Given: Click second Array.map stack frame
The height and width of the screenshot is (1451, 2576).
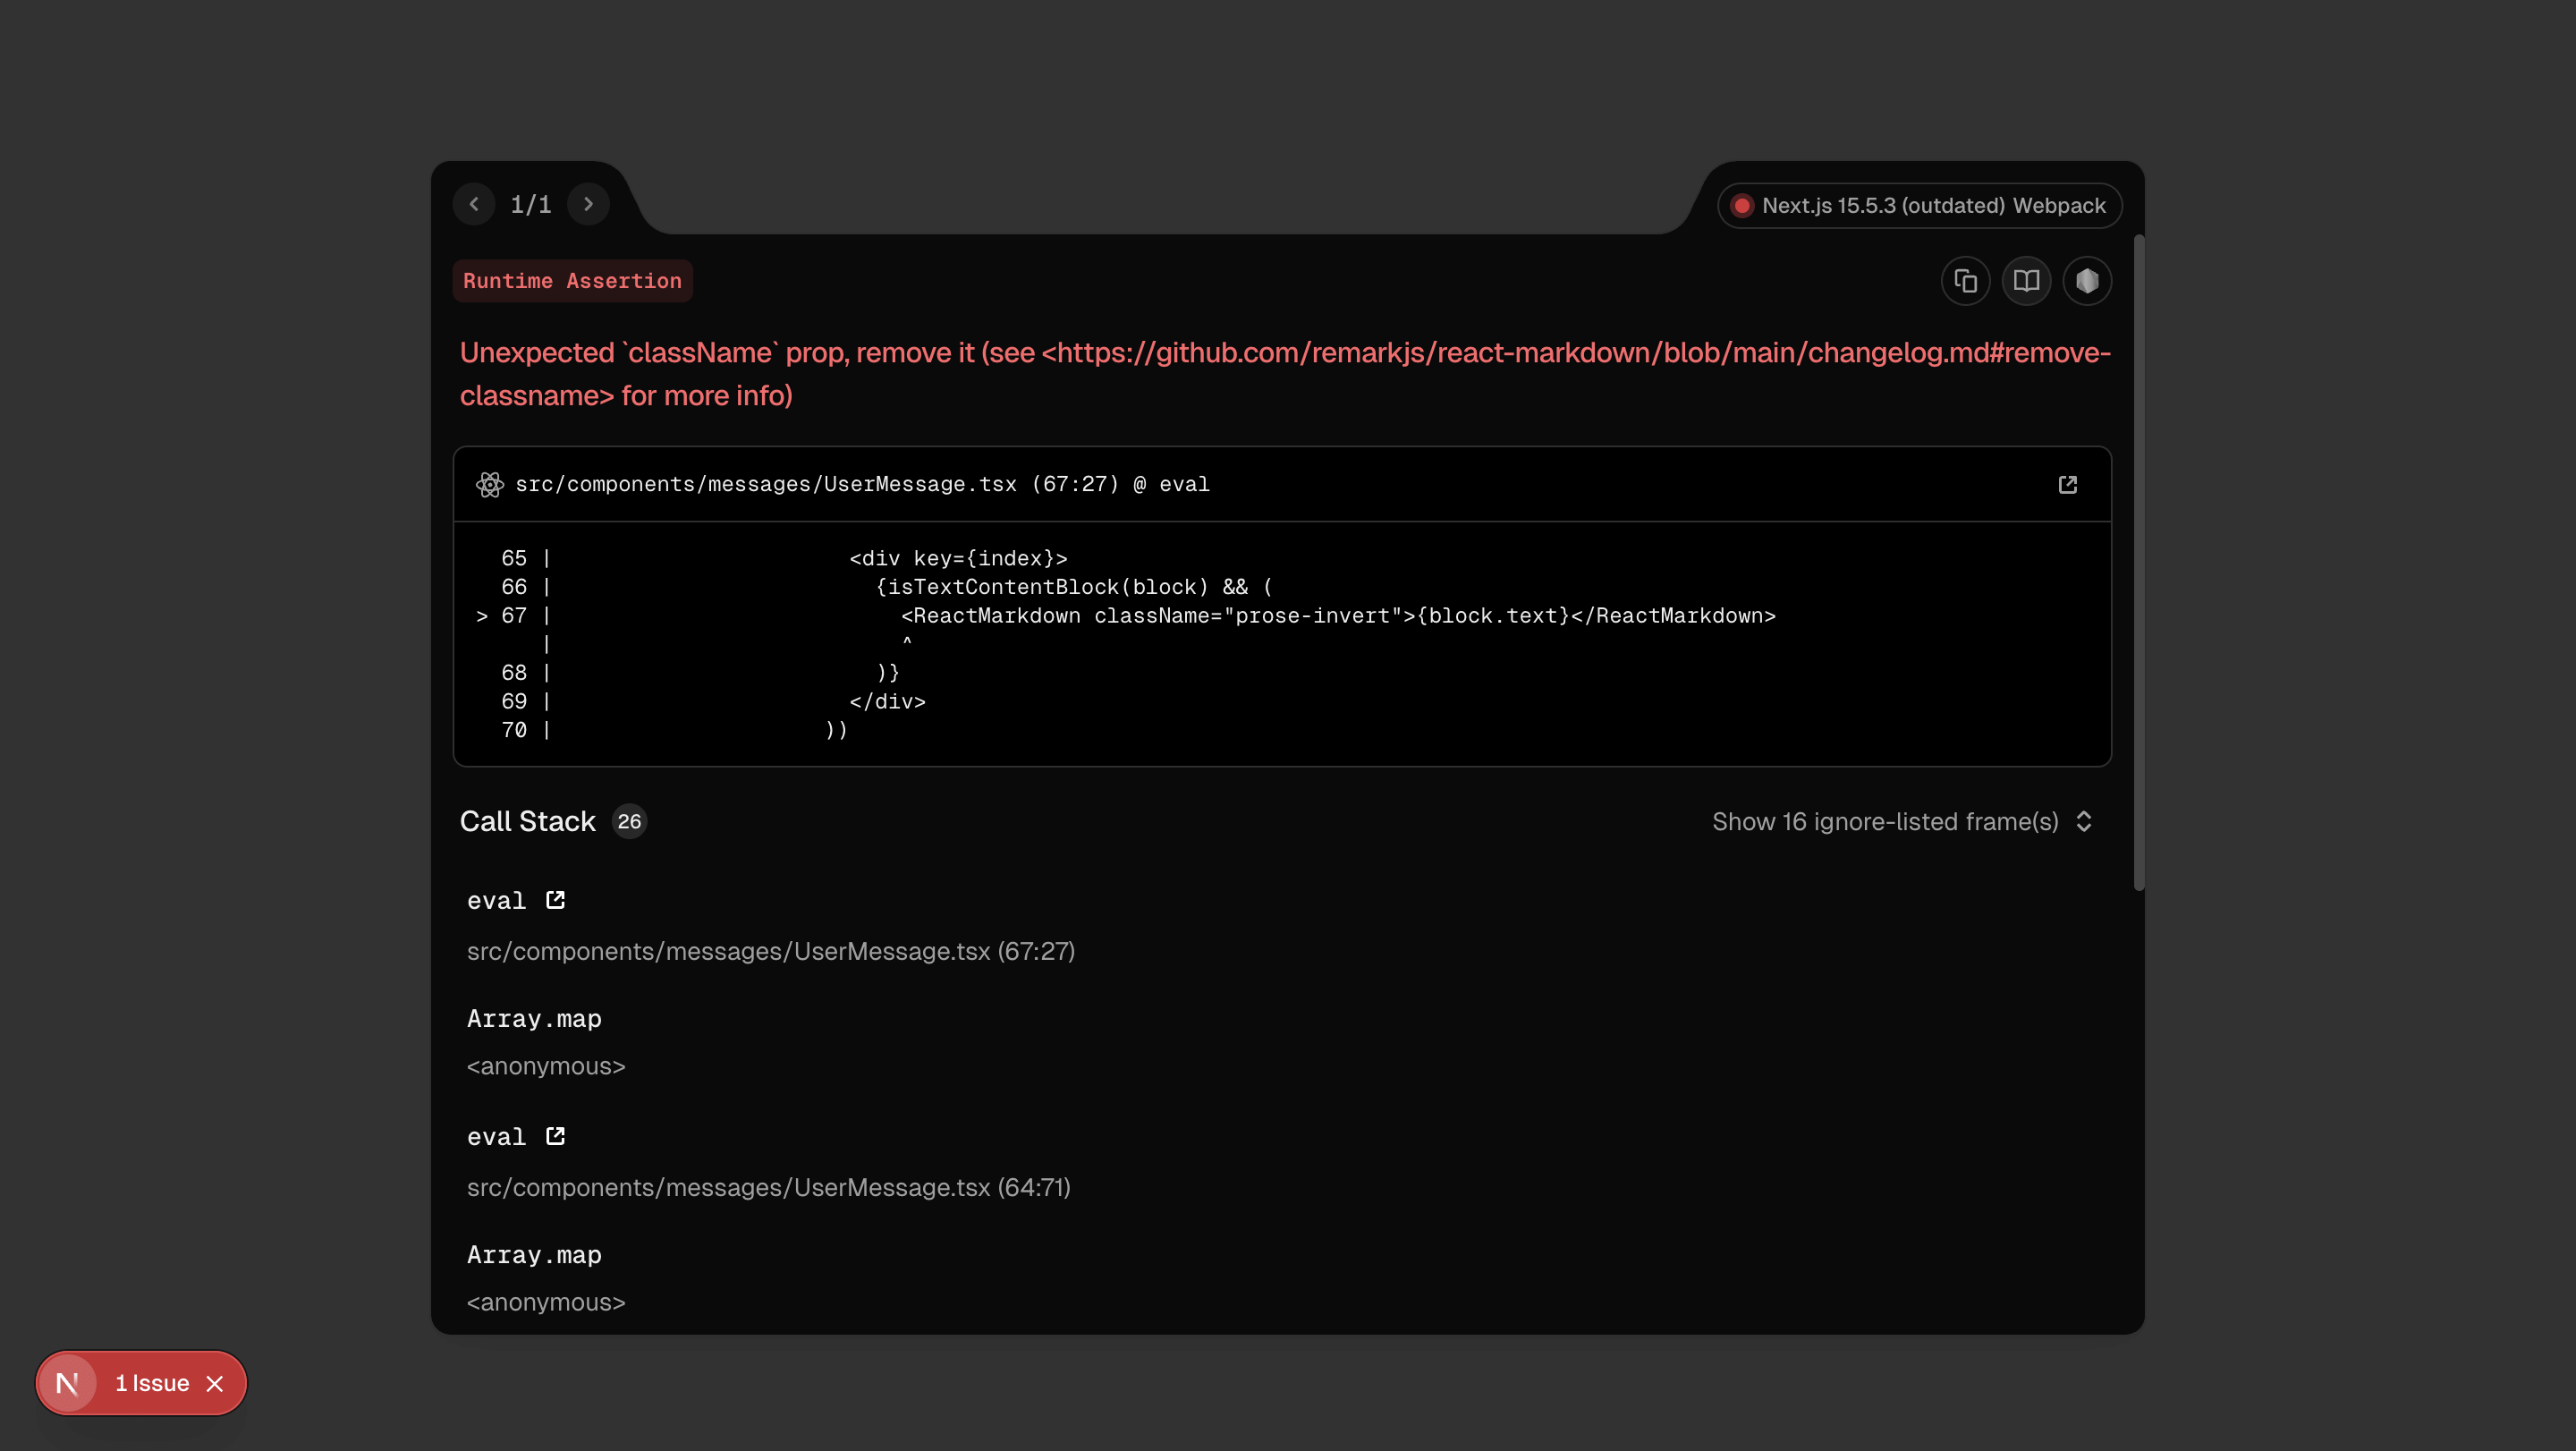Looking at the screenshot, I should (x=534, y=1255).
